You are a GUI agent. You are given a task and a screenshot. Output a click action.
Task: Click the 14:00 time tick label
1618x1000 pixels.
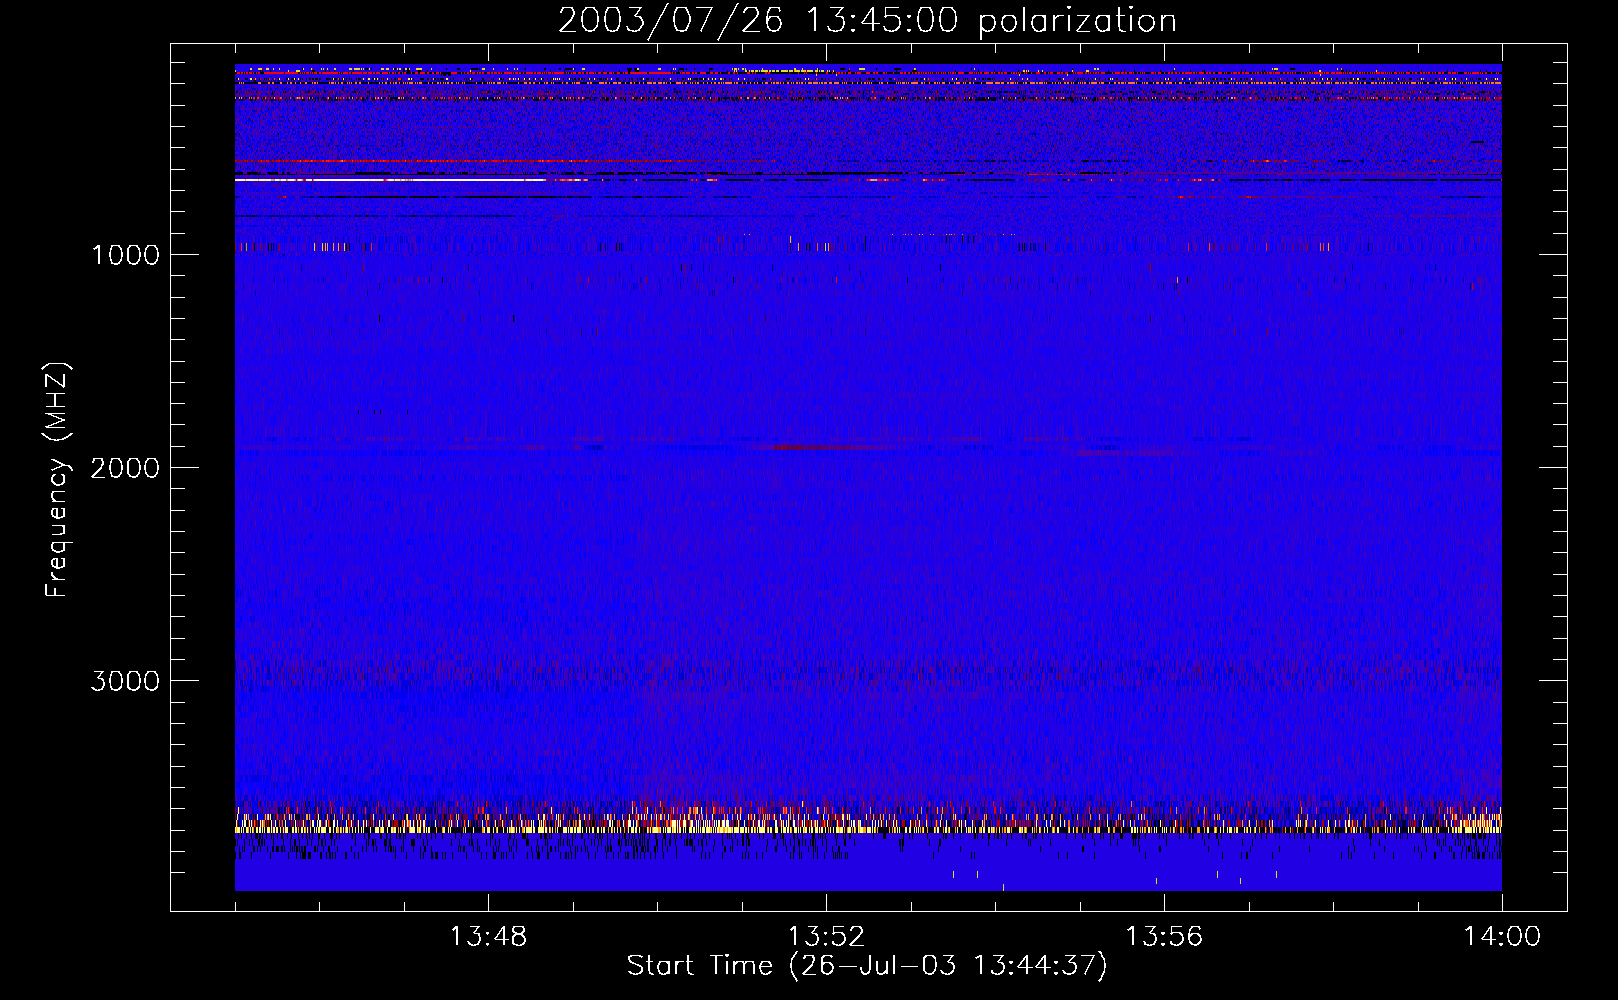tap(1502, 937)
